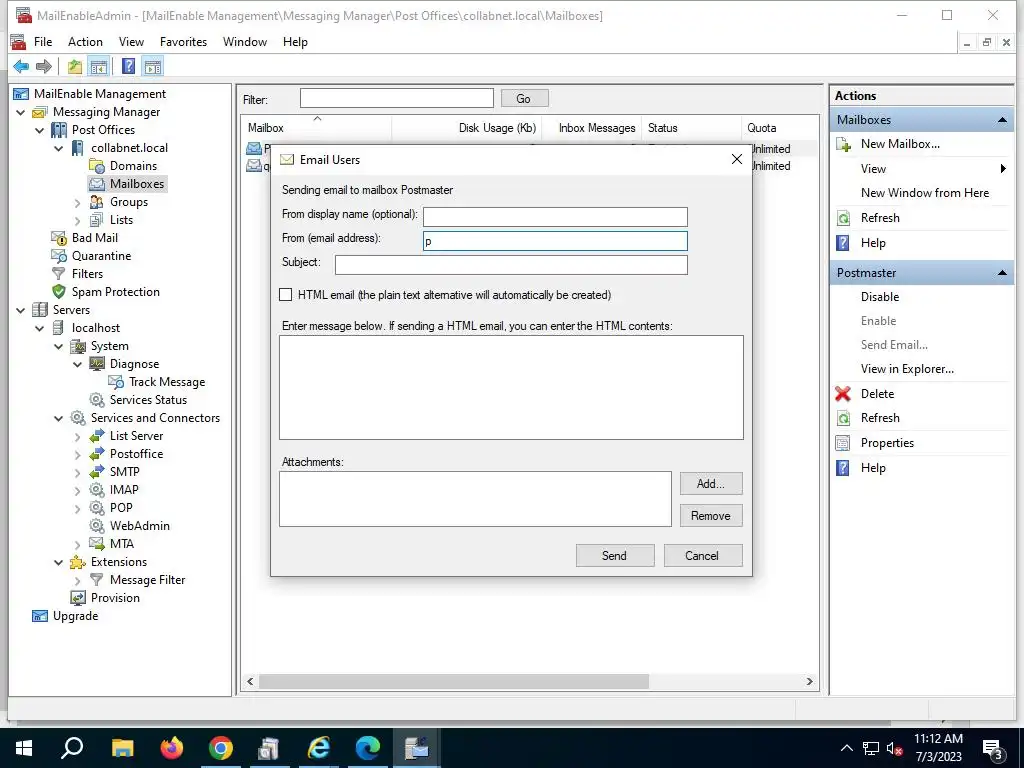Click Refresh under Postmaster actions
The image size is (1024, 768).
click(880, 418)
